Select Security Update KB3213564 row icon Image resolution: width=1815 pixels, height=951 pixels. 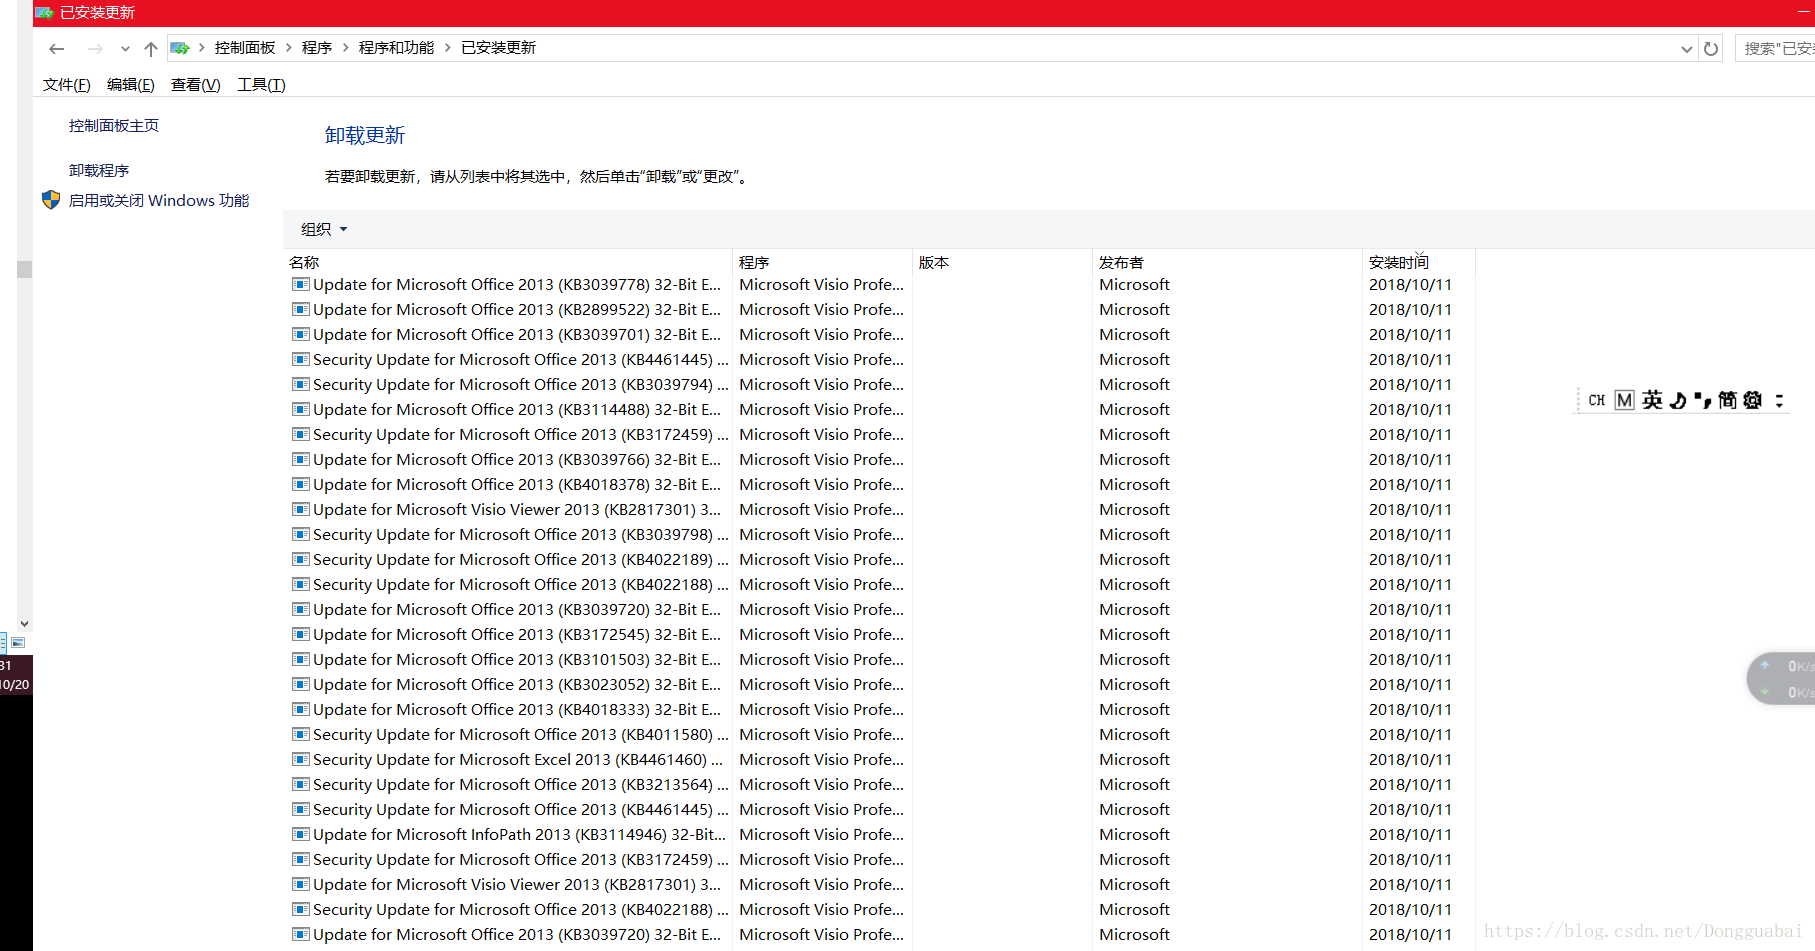[x=300, y=784]
